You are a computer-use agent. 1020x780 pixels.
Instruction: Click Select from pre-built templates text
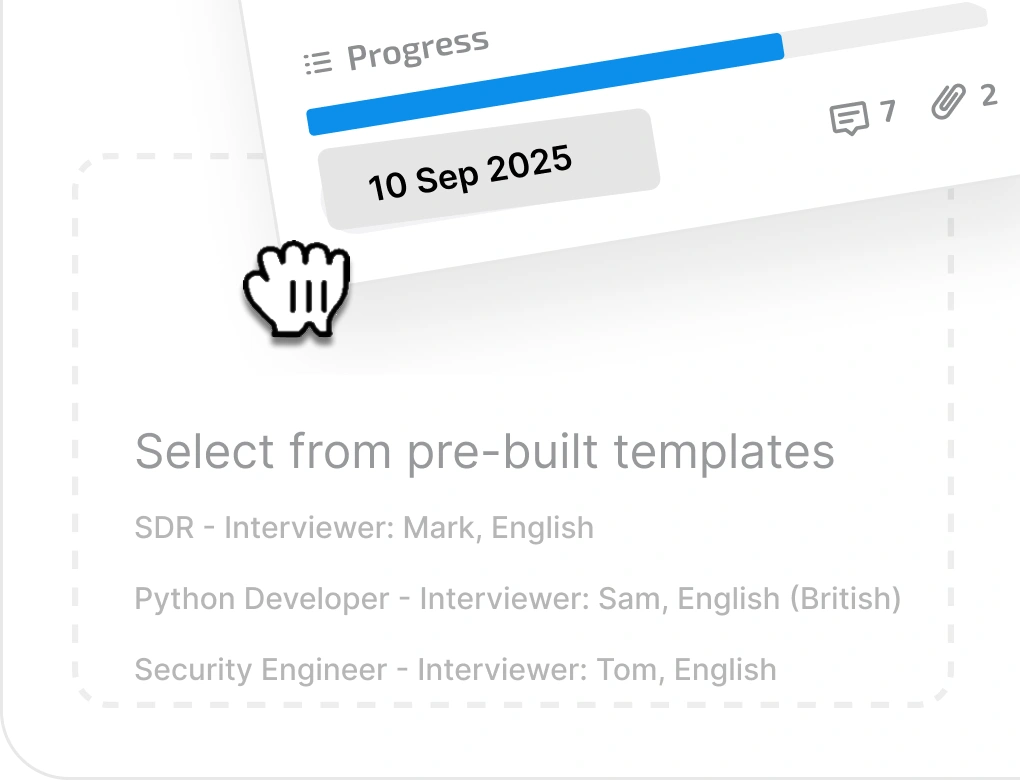[487, 451]
